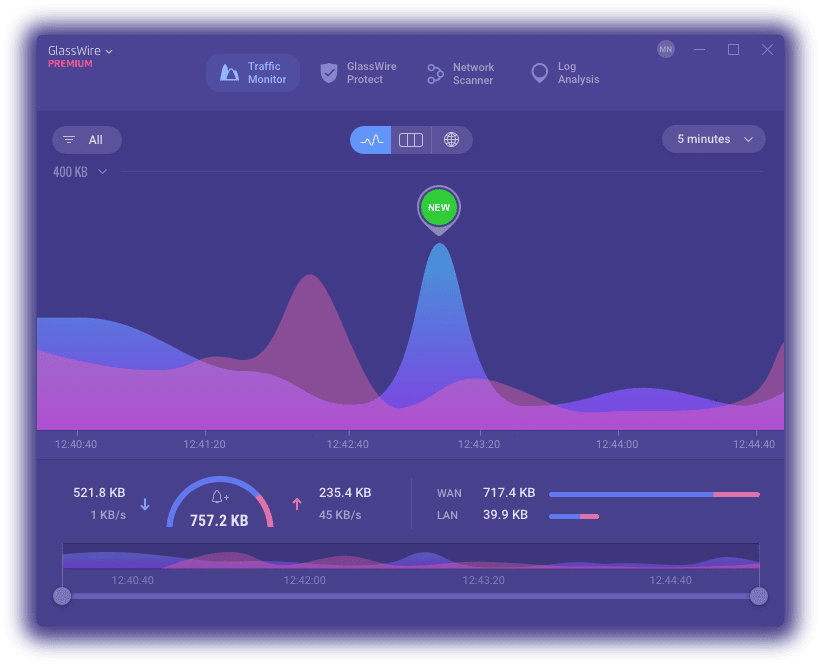
Task: Switch to the columns view icon
Action: tap(410, 140)
